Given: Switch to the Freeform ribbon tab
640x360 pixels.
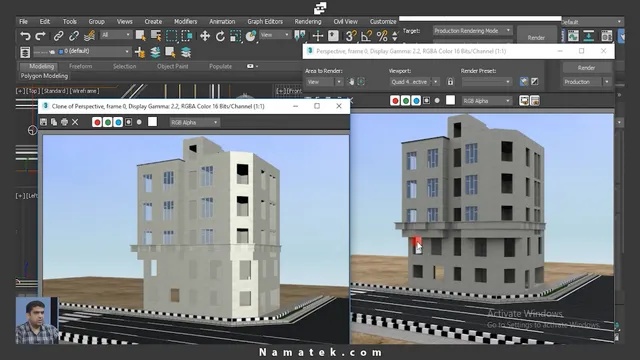Looking at the screenshot, I should click(x=80, y=66).
